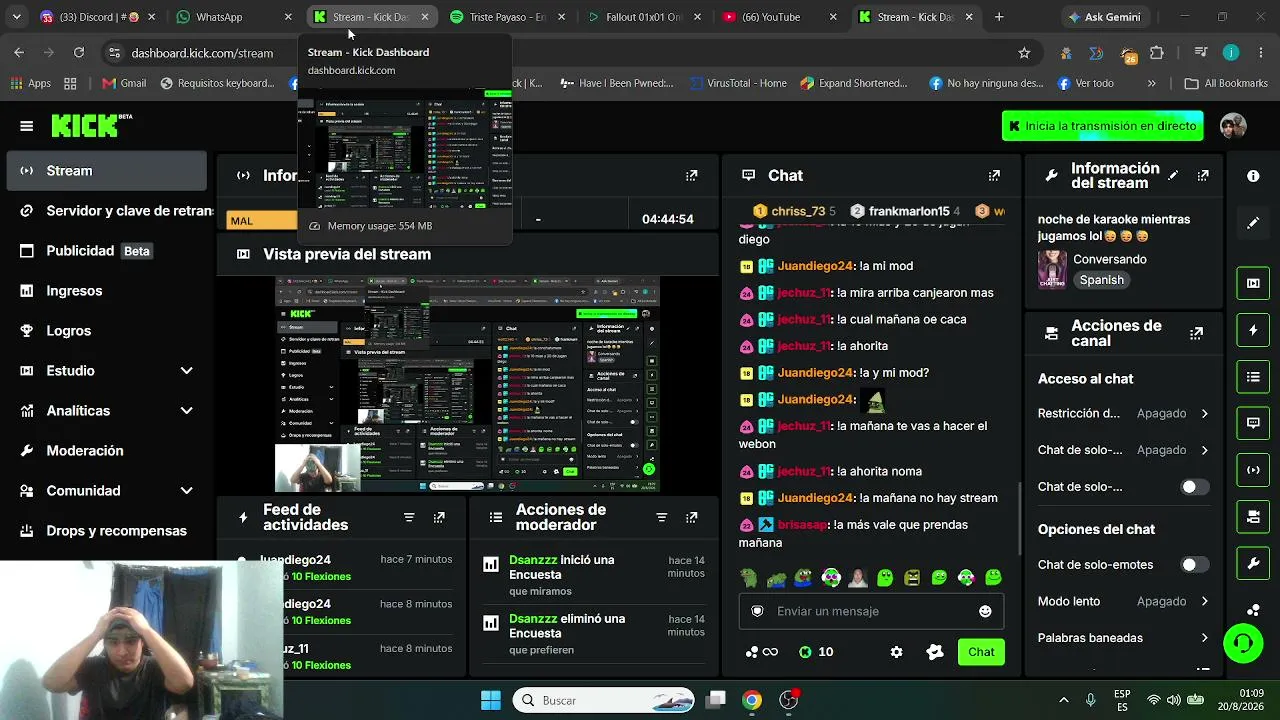Edit stream info with the pencil icon
1280x720 pixels.
coord(1173,176)
